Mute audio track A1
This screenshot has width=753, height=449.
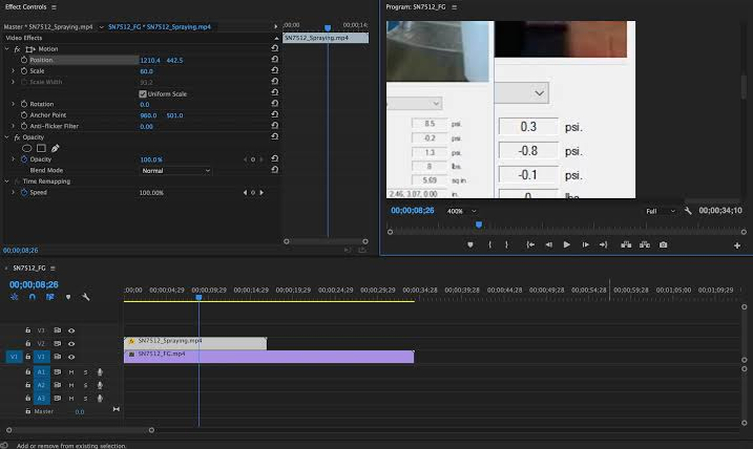pyautogui.click(x=71, y=372)
